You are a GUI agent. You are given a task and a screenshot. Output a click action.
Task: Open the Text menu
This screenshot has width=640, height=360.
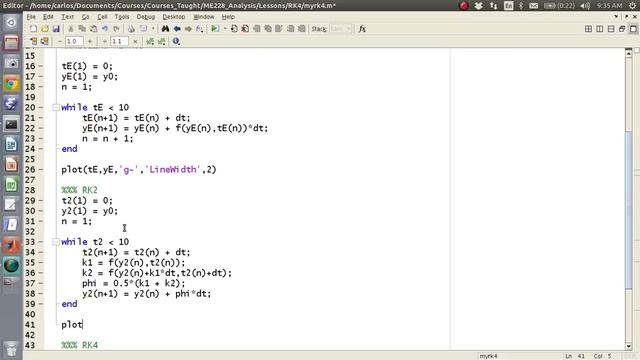(x=67, y=17)
